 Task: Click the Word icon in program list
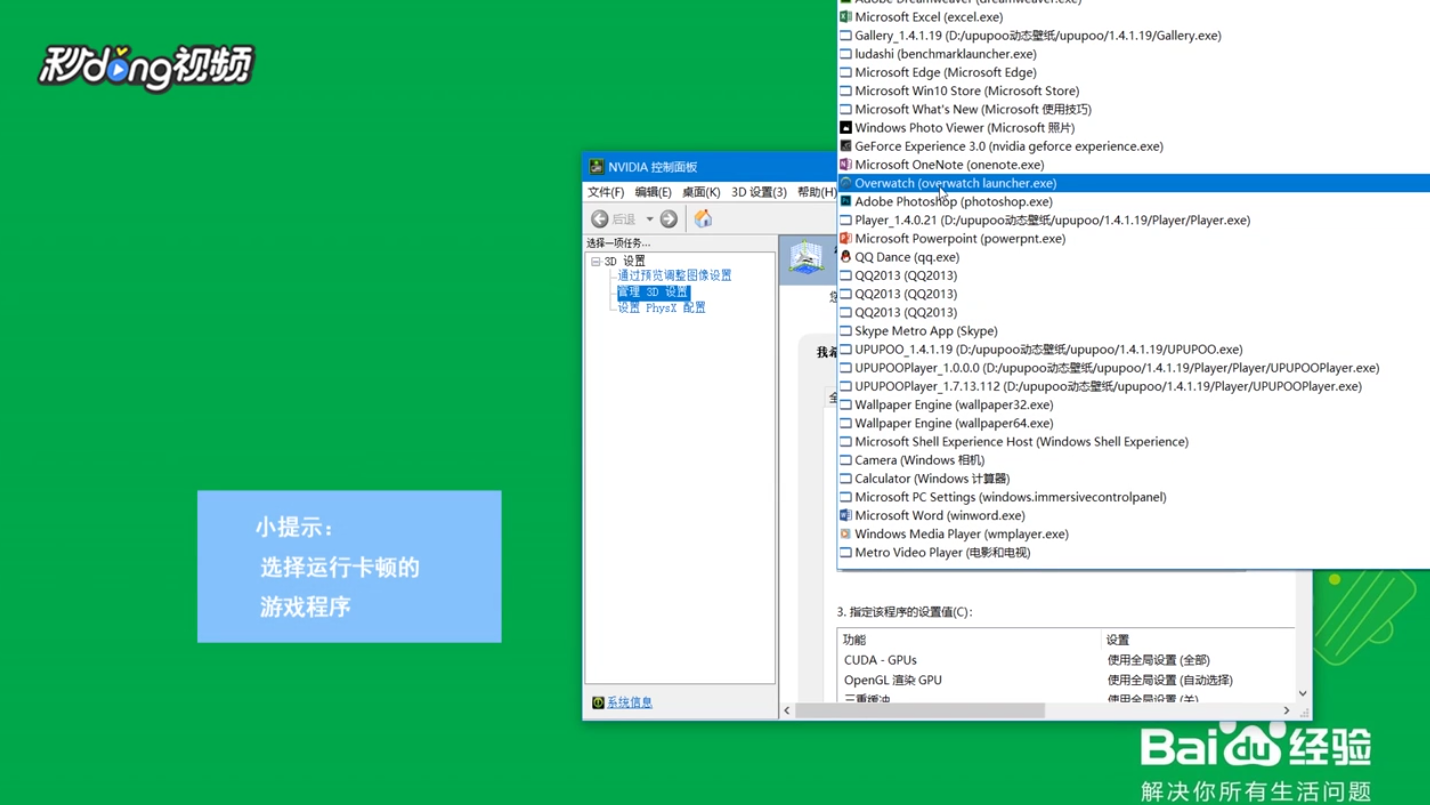(x=845, y=516)
